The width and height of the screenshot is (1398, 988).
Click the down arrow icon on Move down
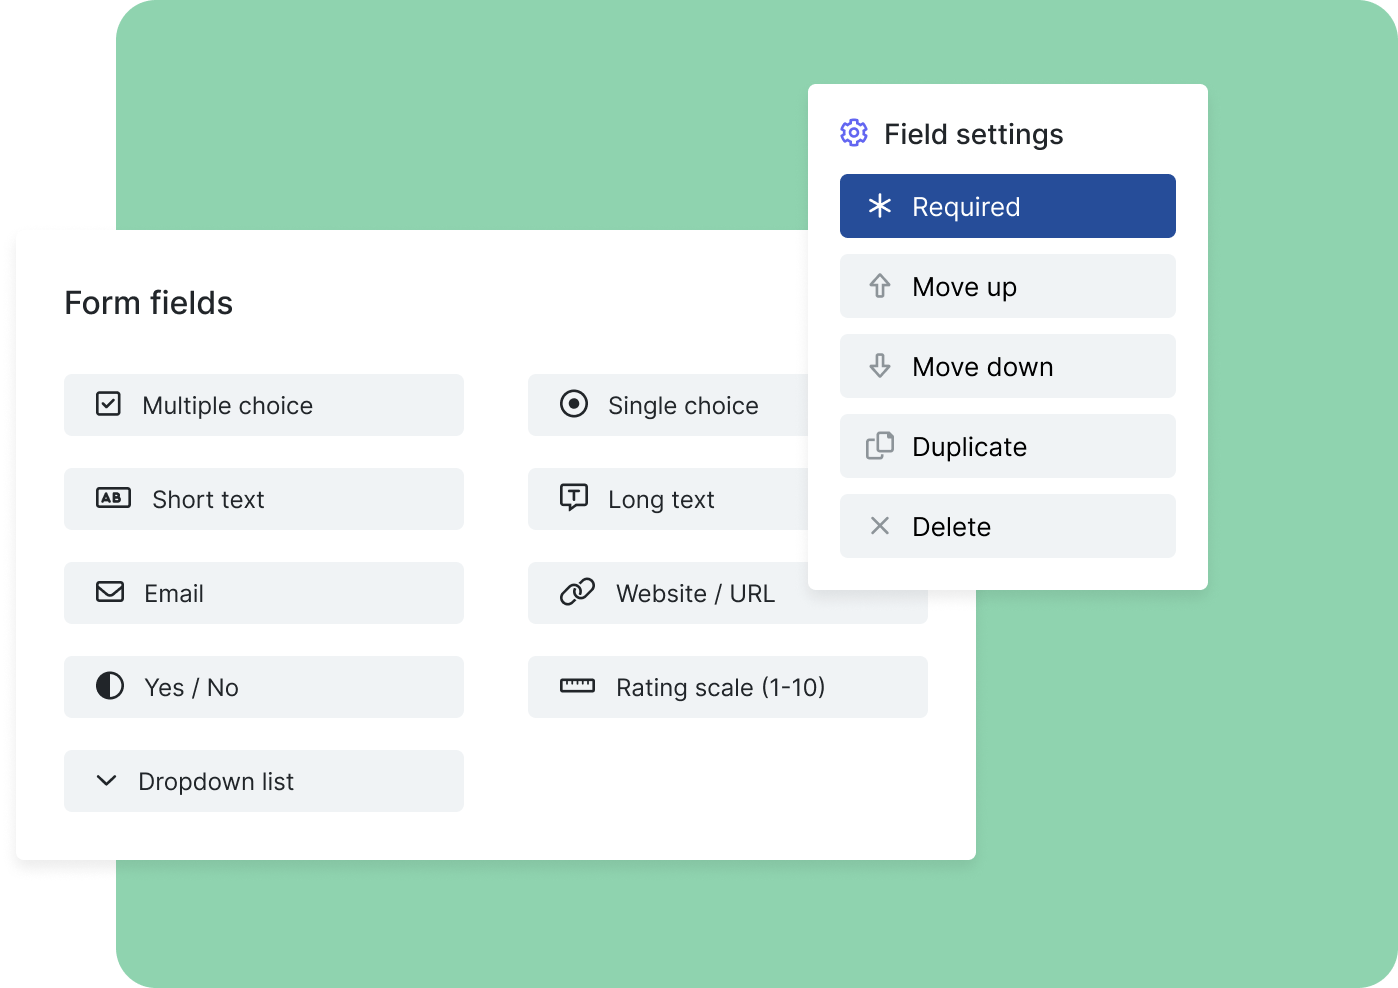(x=880, y=366)
